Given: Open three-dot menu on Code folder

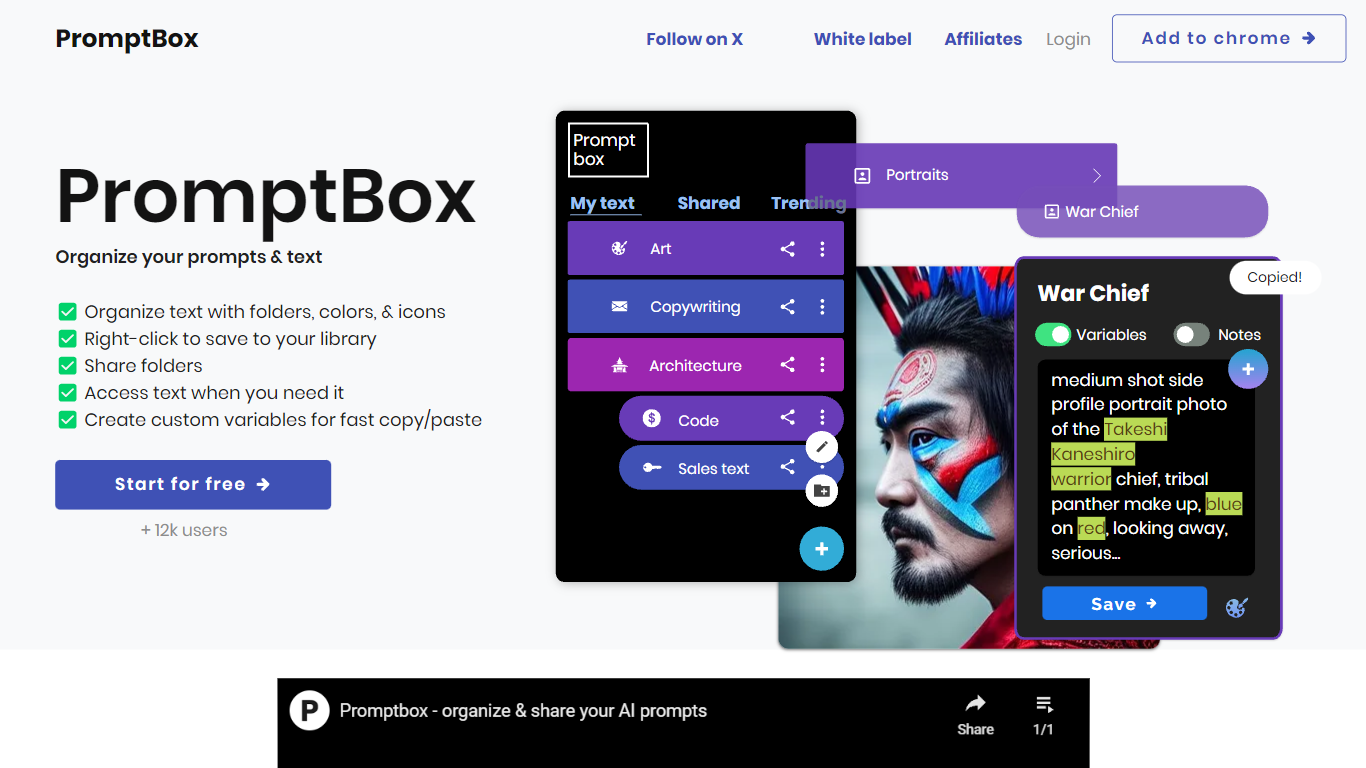Looking at the screenshot, I should tap(822, 418).
